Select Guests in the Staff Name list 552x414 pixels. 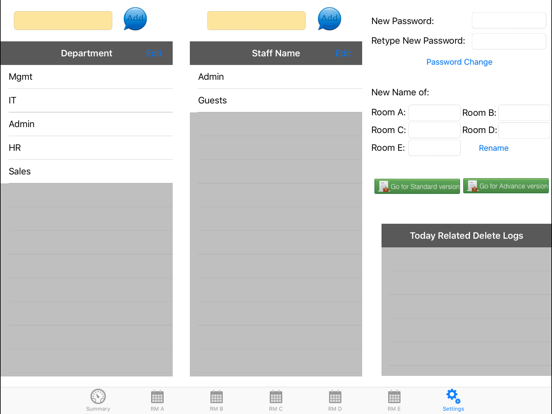[276, 100]
